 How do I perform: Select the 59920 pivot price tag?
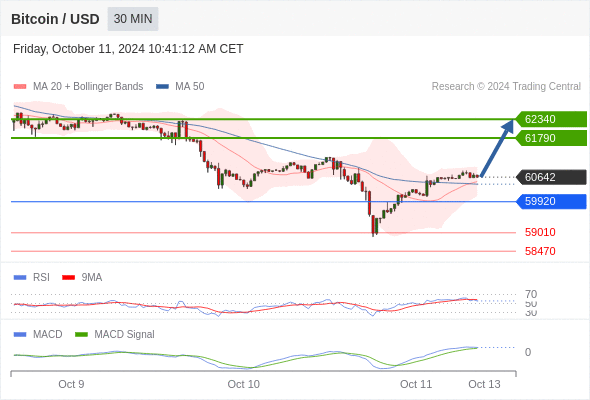pyautogui.click(x=551, y=201)
